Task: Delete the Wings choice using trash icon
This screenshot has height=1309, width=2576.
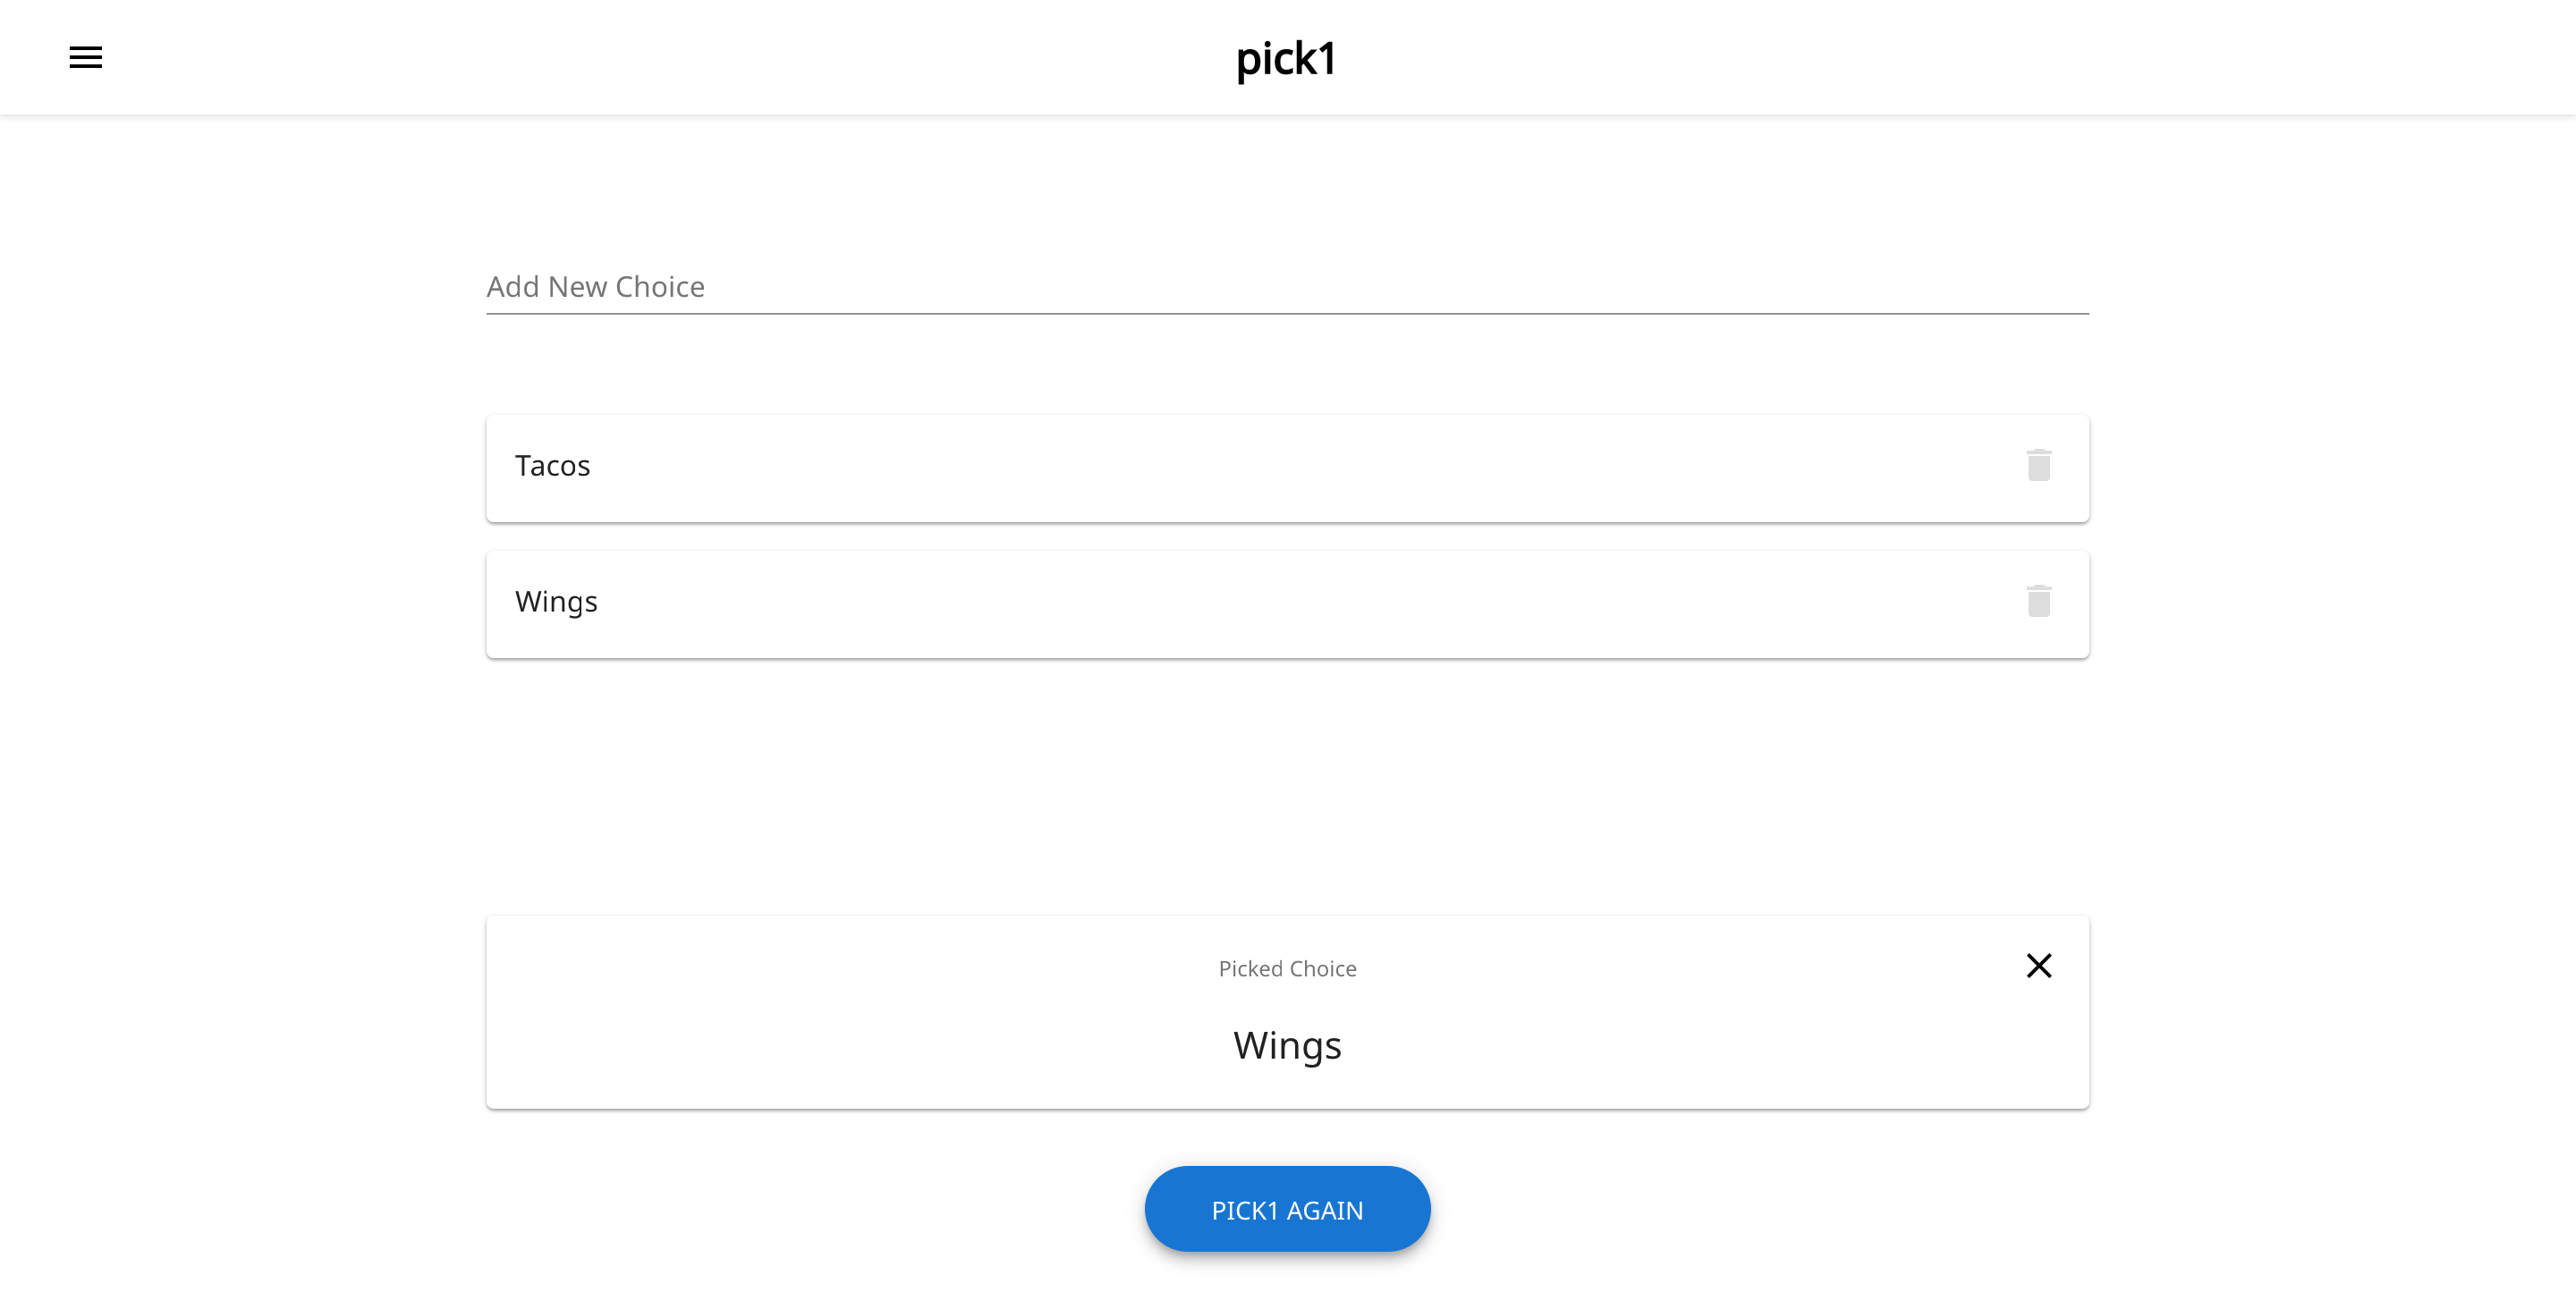Action: [2039, 602]
